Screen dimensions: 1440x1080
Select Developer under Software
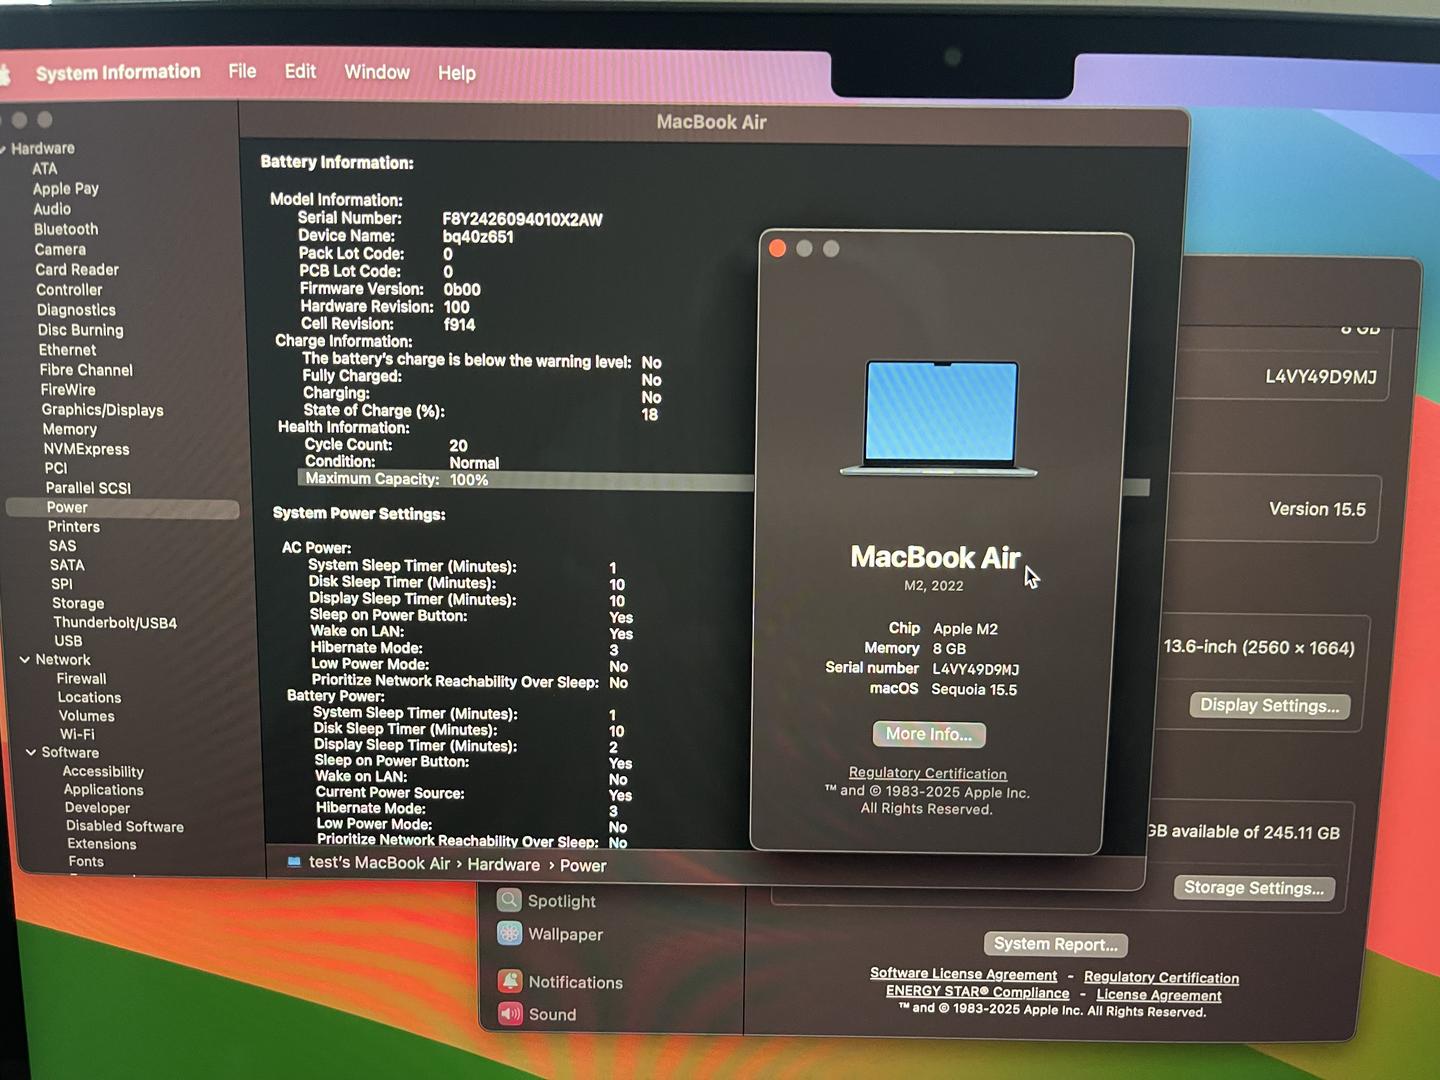click(97, 808)
